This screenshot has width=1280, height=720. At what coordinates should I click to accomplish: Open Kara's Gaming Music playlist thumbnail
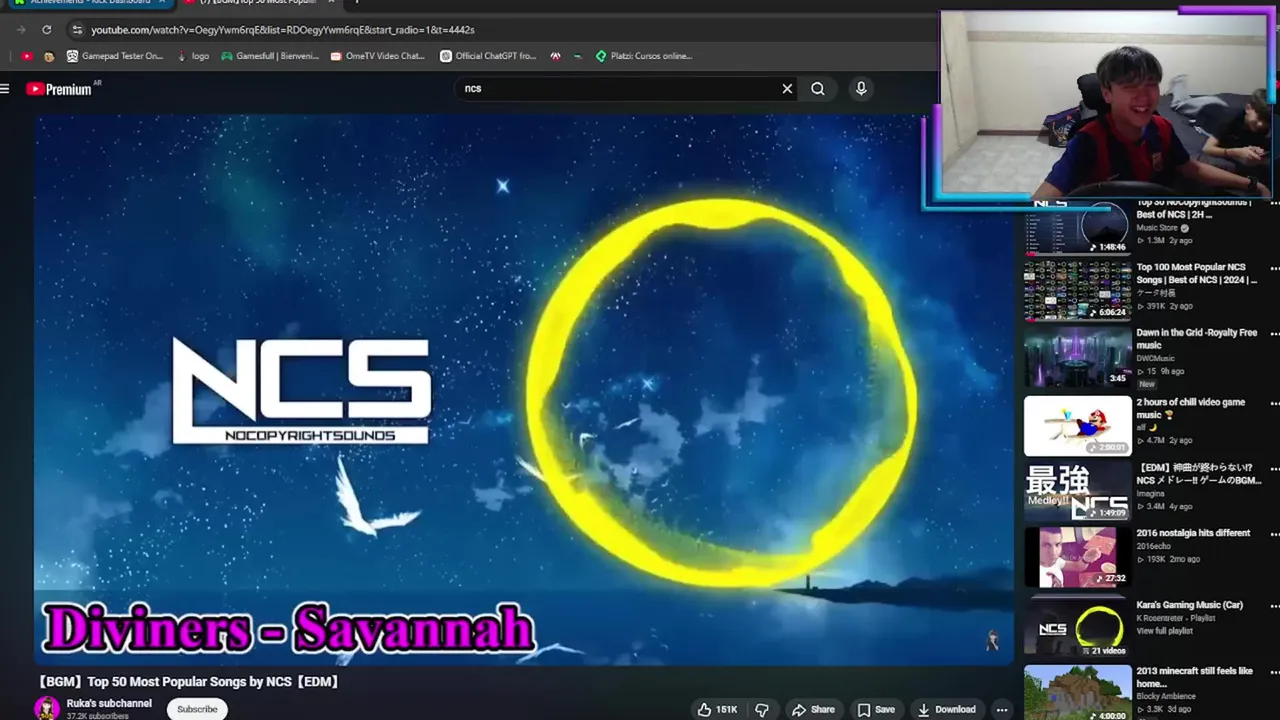coord(1077,626)
